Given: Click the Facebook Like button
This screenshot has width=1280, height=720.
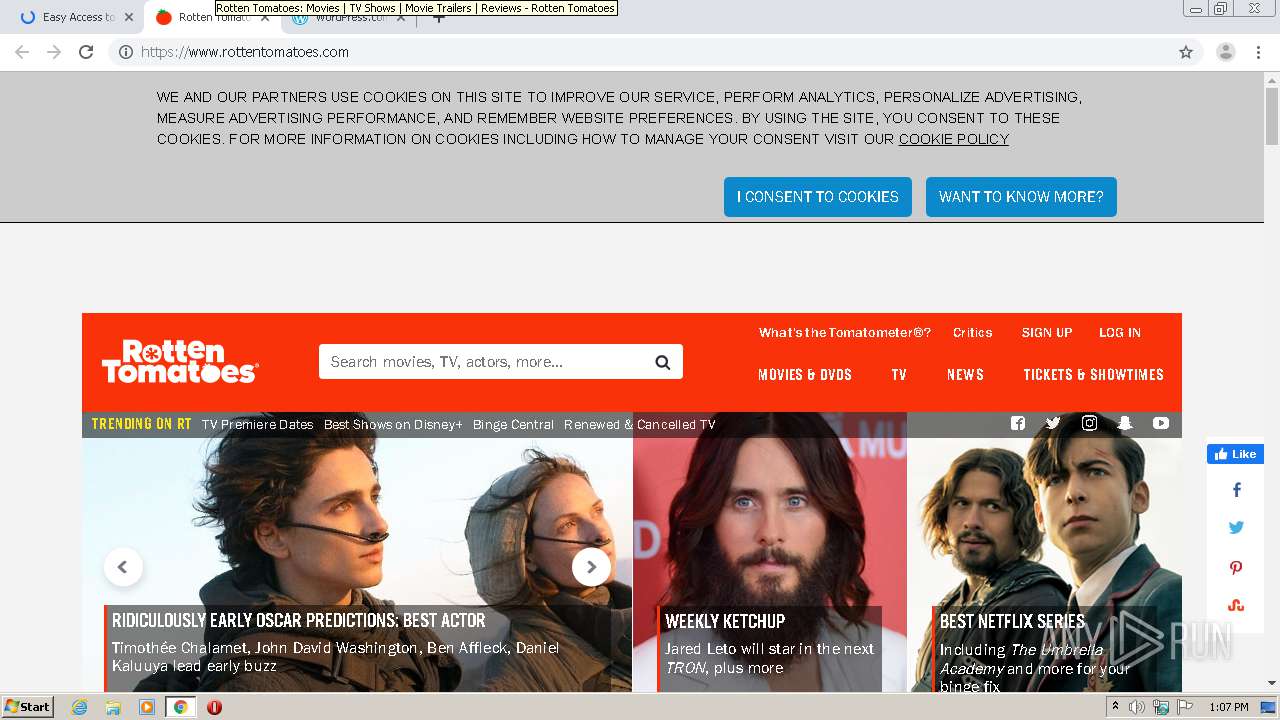Looking at the screenshot, I should pyautogui.click(x=1235, y=454).
